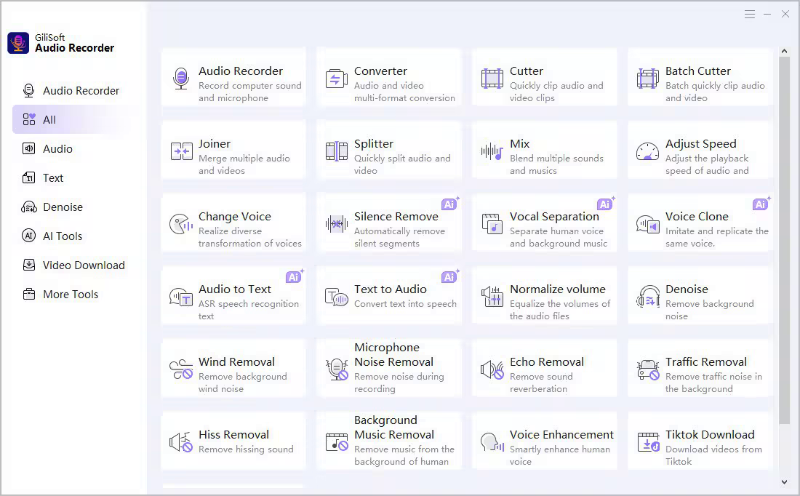800x496 pixels.
Task: Click the Tiktok Download icon
Action: click(648, 442)
